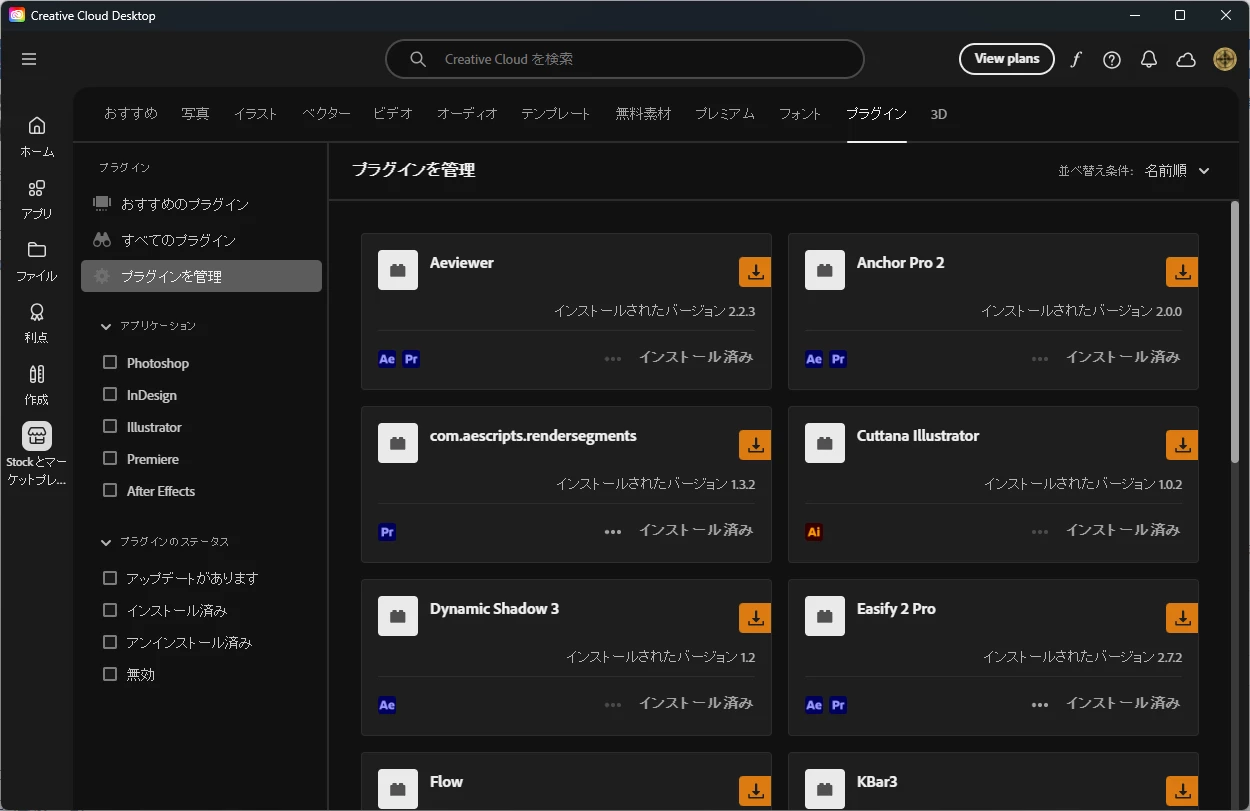Screen dimensions: 1250x811
Task: Click the Dynamic Shadow 3 plugin title
Action: 495,609
